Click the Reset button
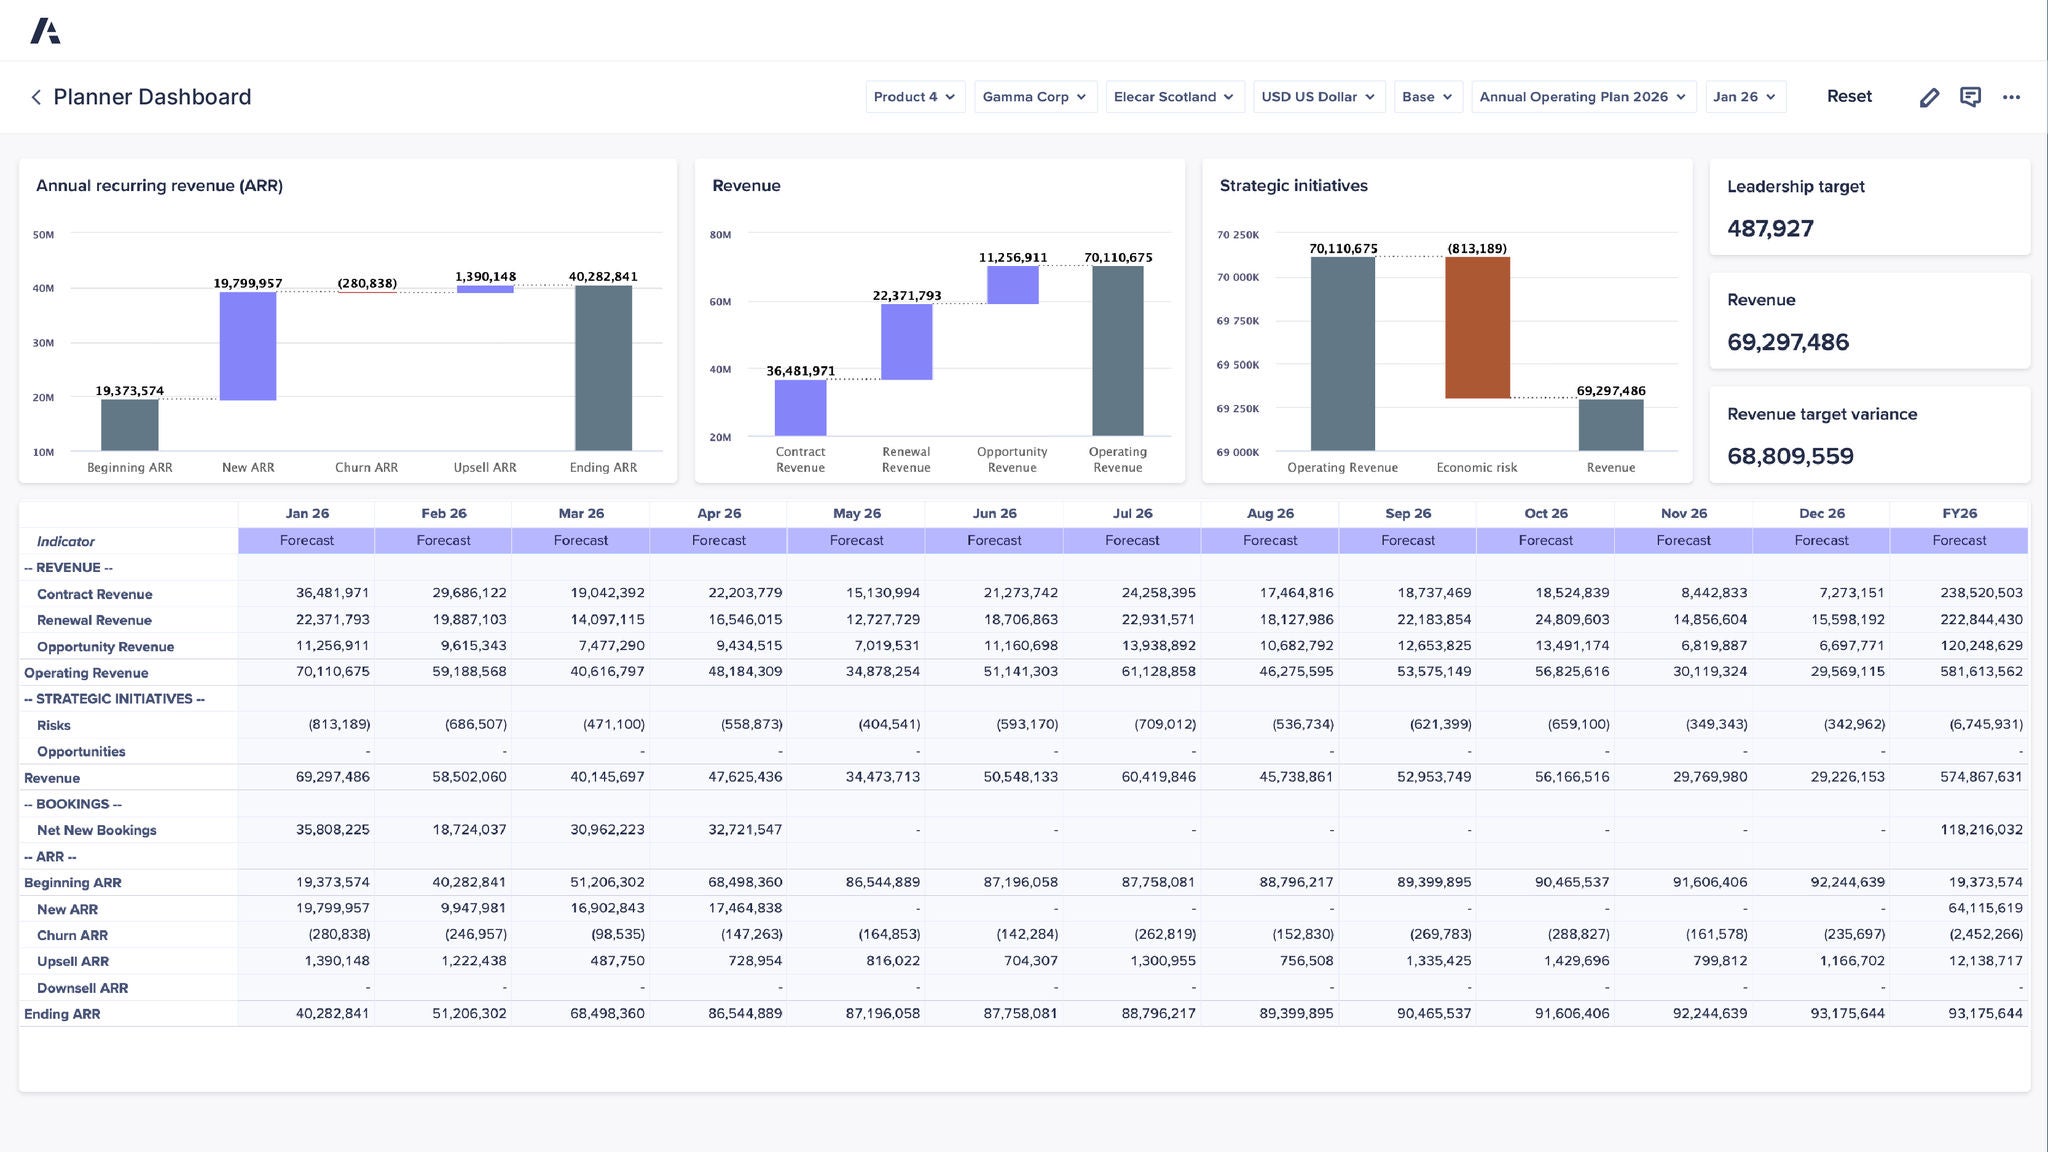Screen dimensions: 2048x1152 (x=1850, y=96)
